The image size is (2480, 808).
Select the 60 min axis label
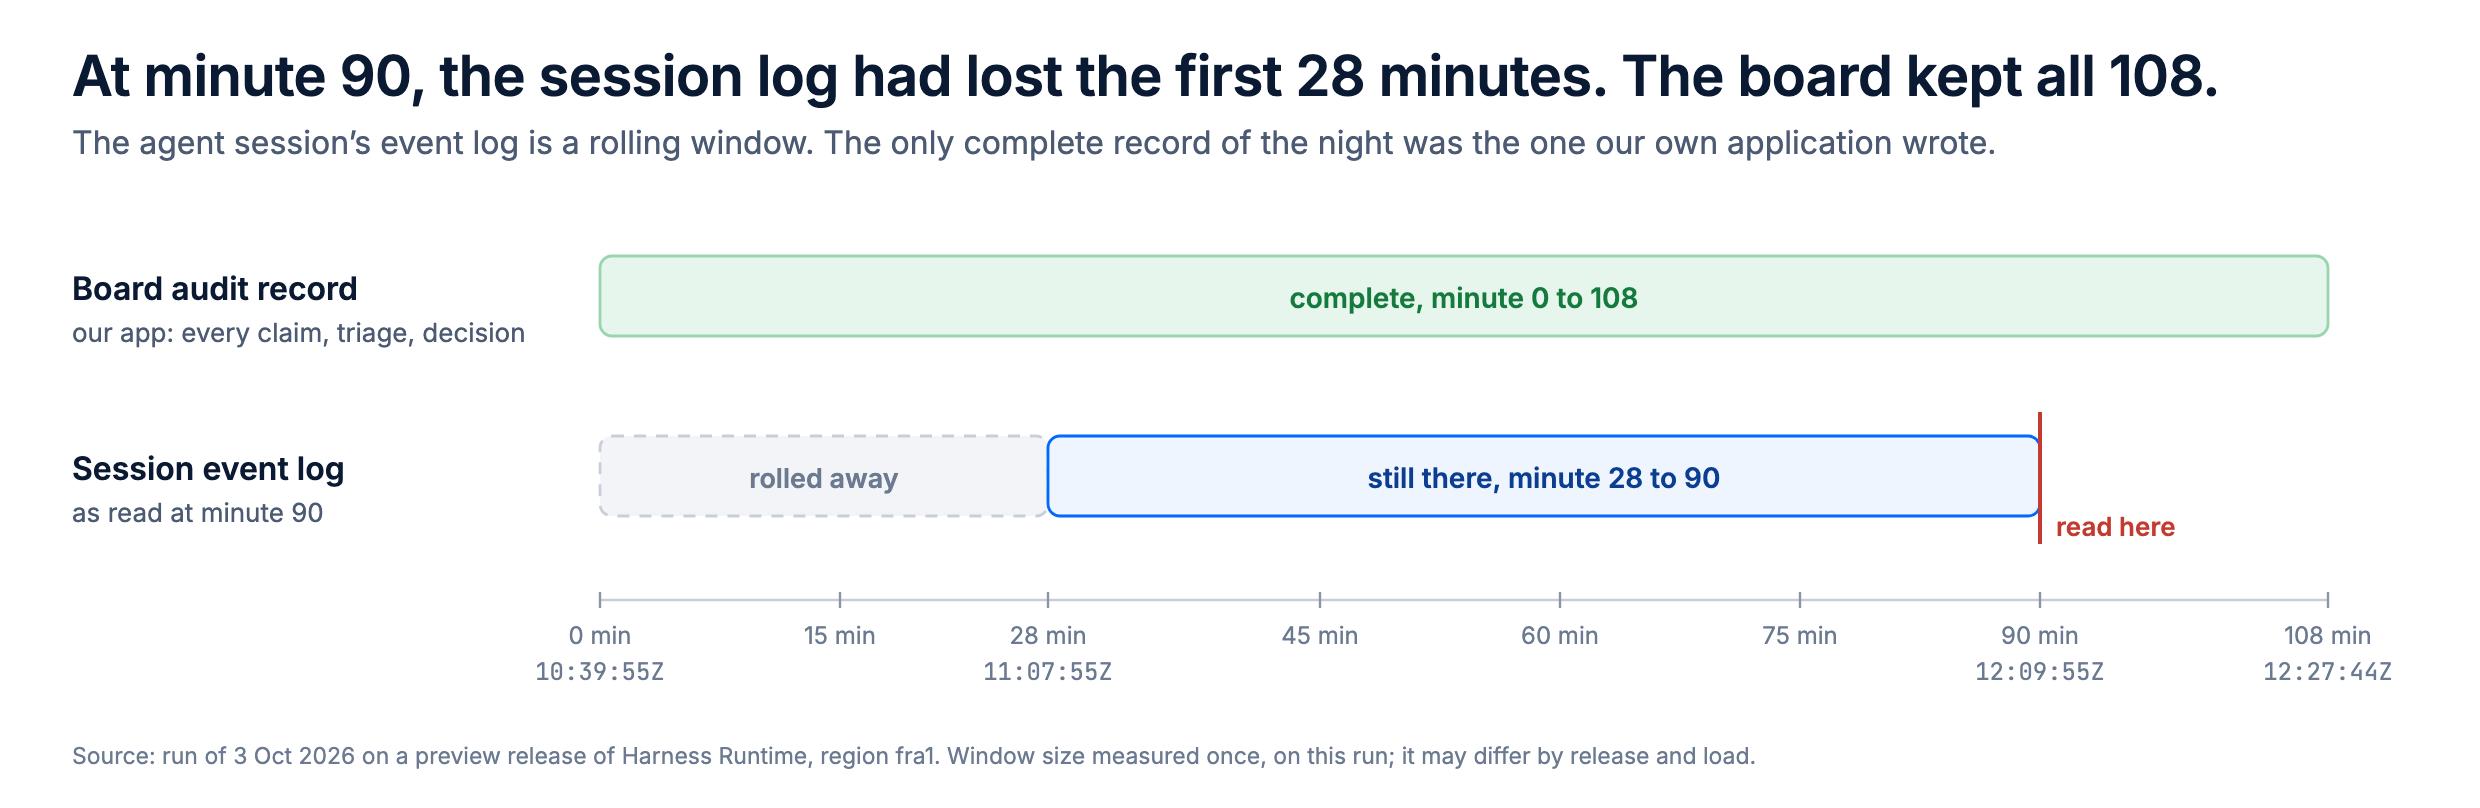click(x=1560, y=635)
